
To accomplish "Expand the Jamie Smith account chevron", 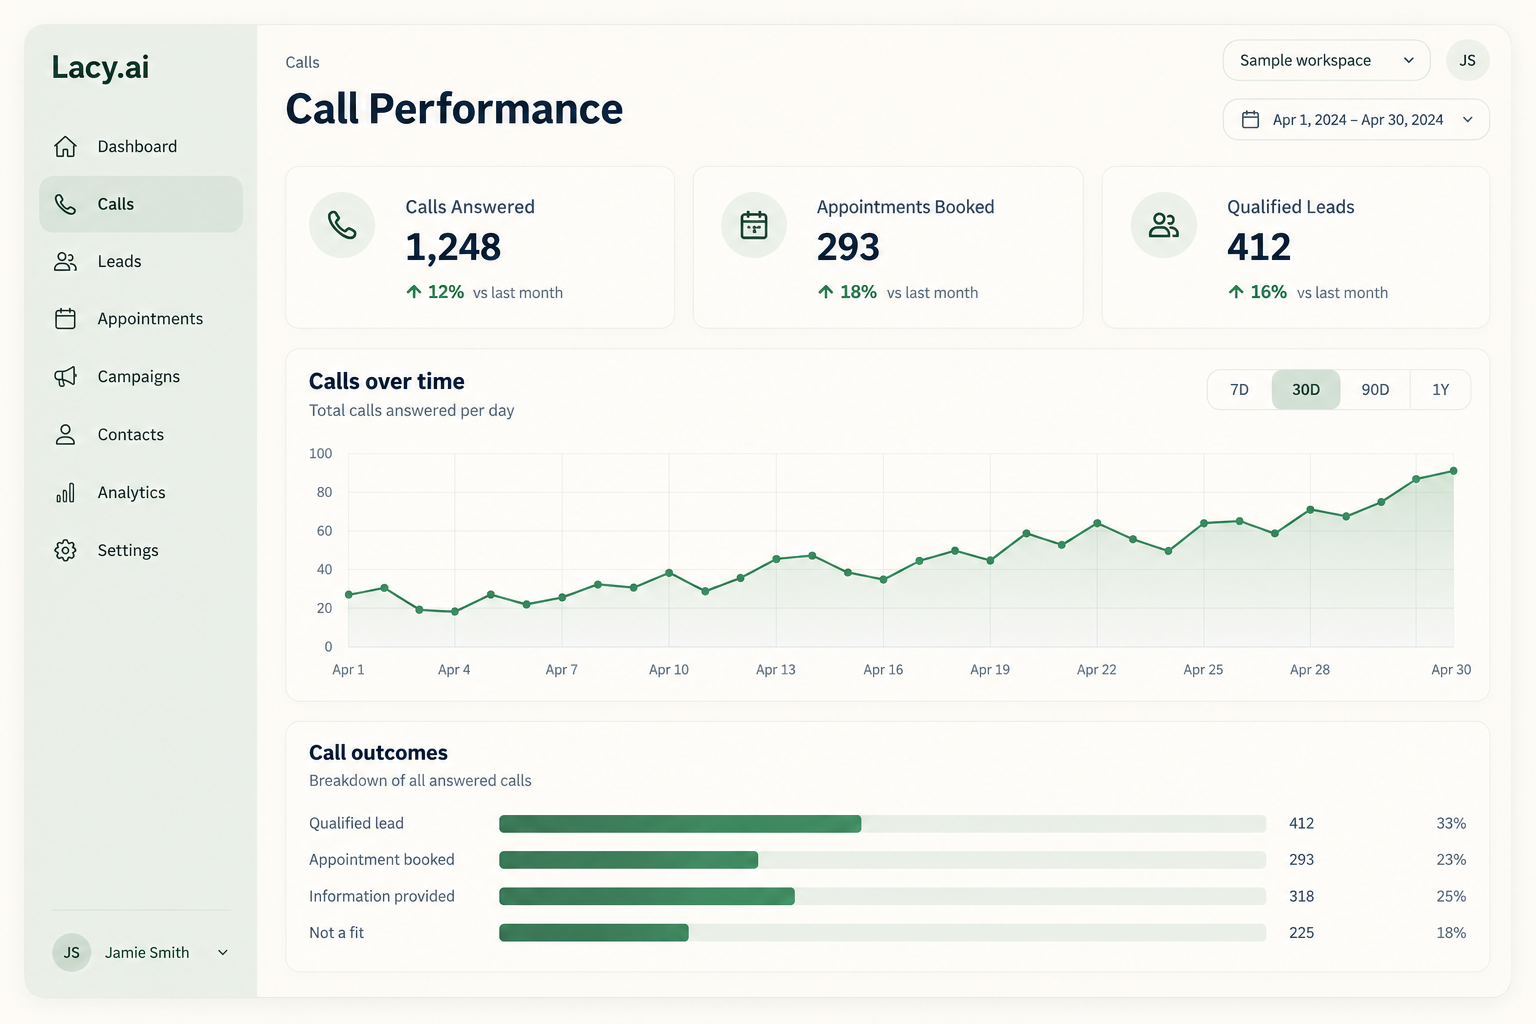I will coord(223,952).
